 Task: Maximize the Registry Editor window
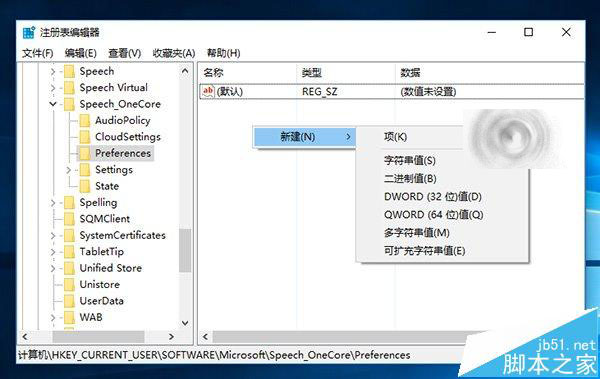[528, 32]
